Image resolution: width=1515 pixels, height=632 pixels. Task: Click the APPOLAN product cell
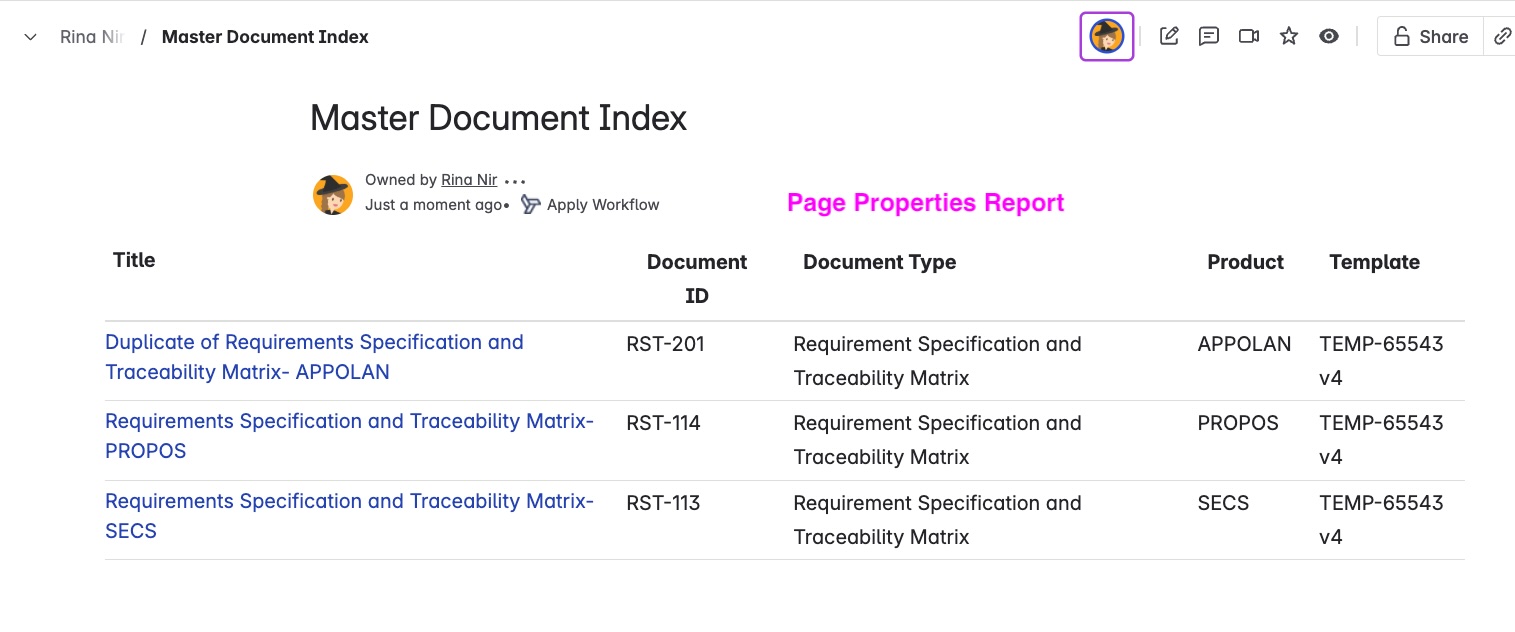pyautogui.click(x=1244, y=344)
